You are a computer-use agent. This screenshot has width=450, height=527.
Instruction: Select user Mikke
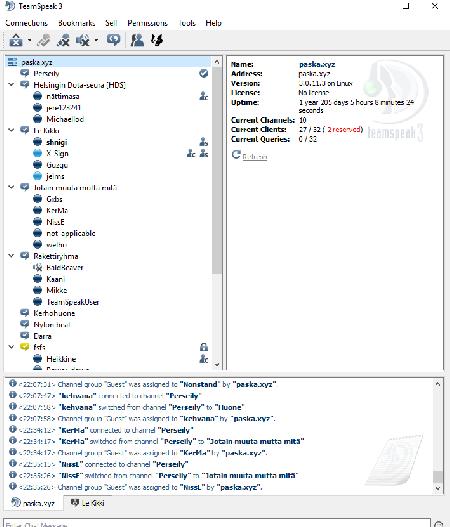[57, 290]
